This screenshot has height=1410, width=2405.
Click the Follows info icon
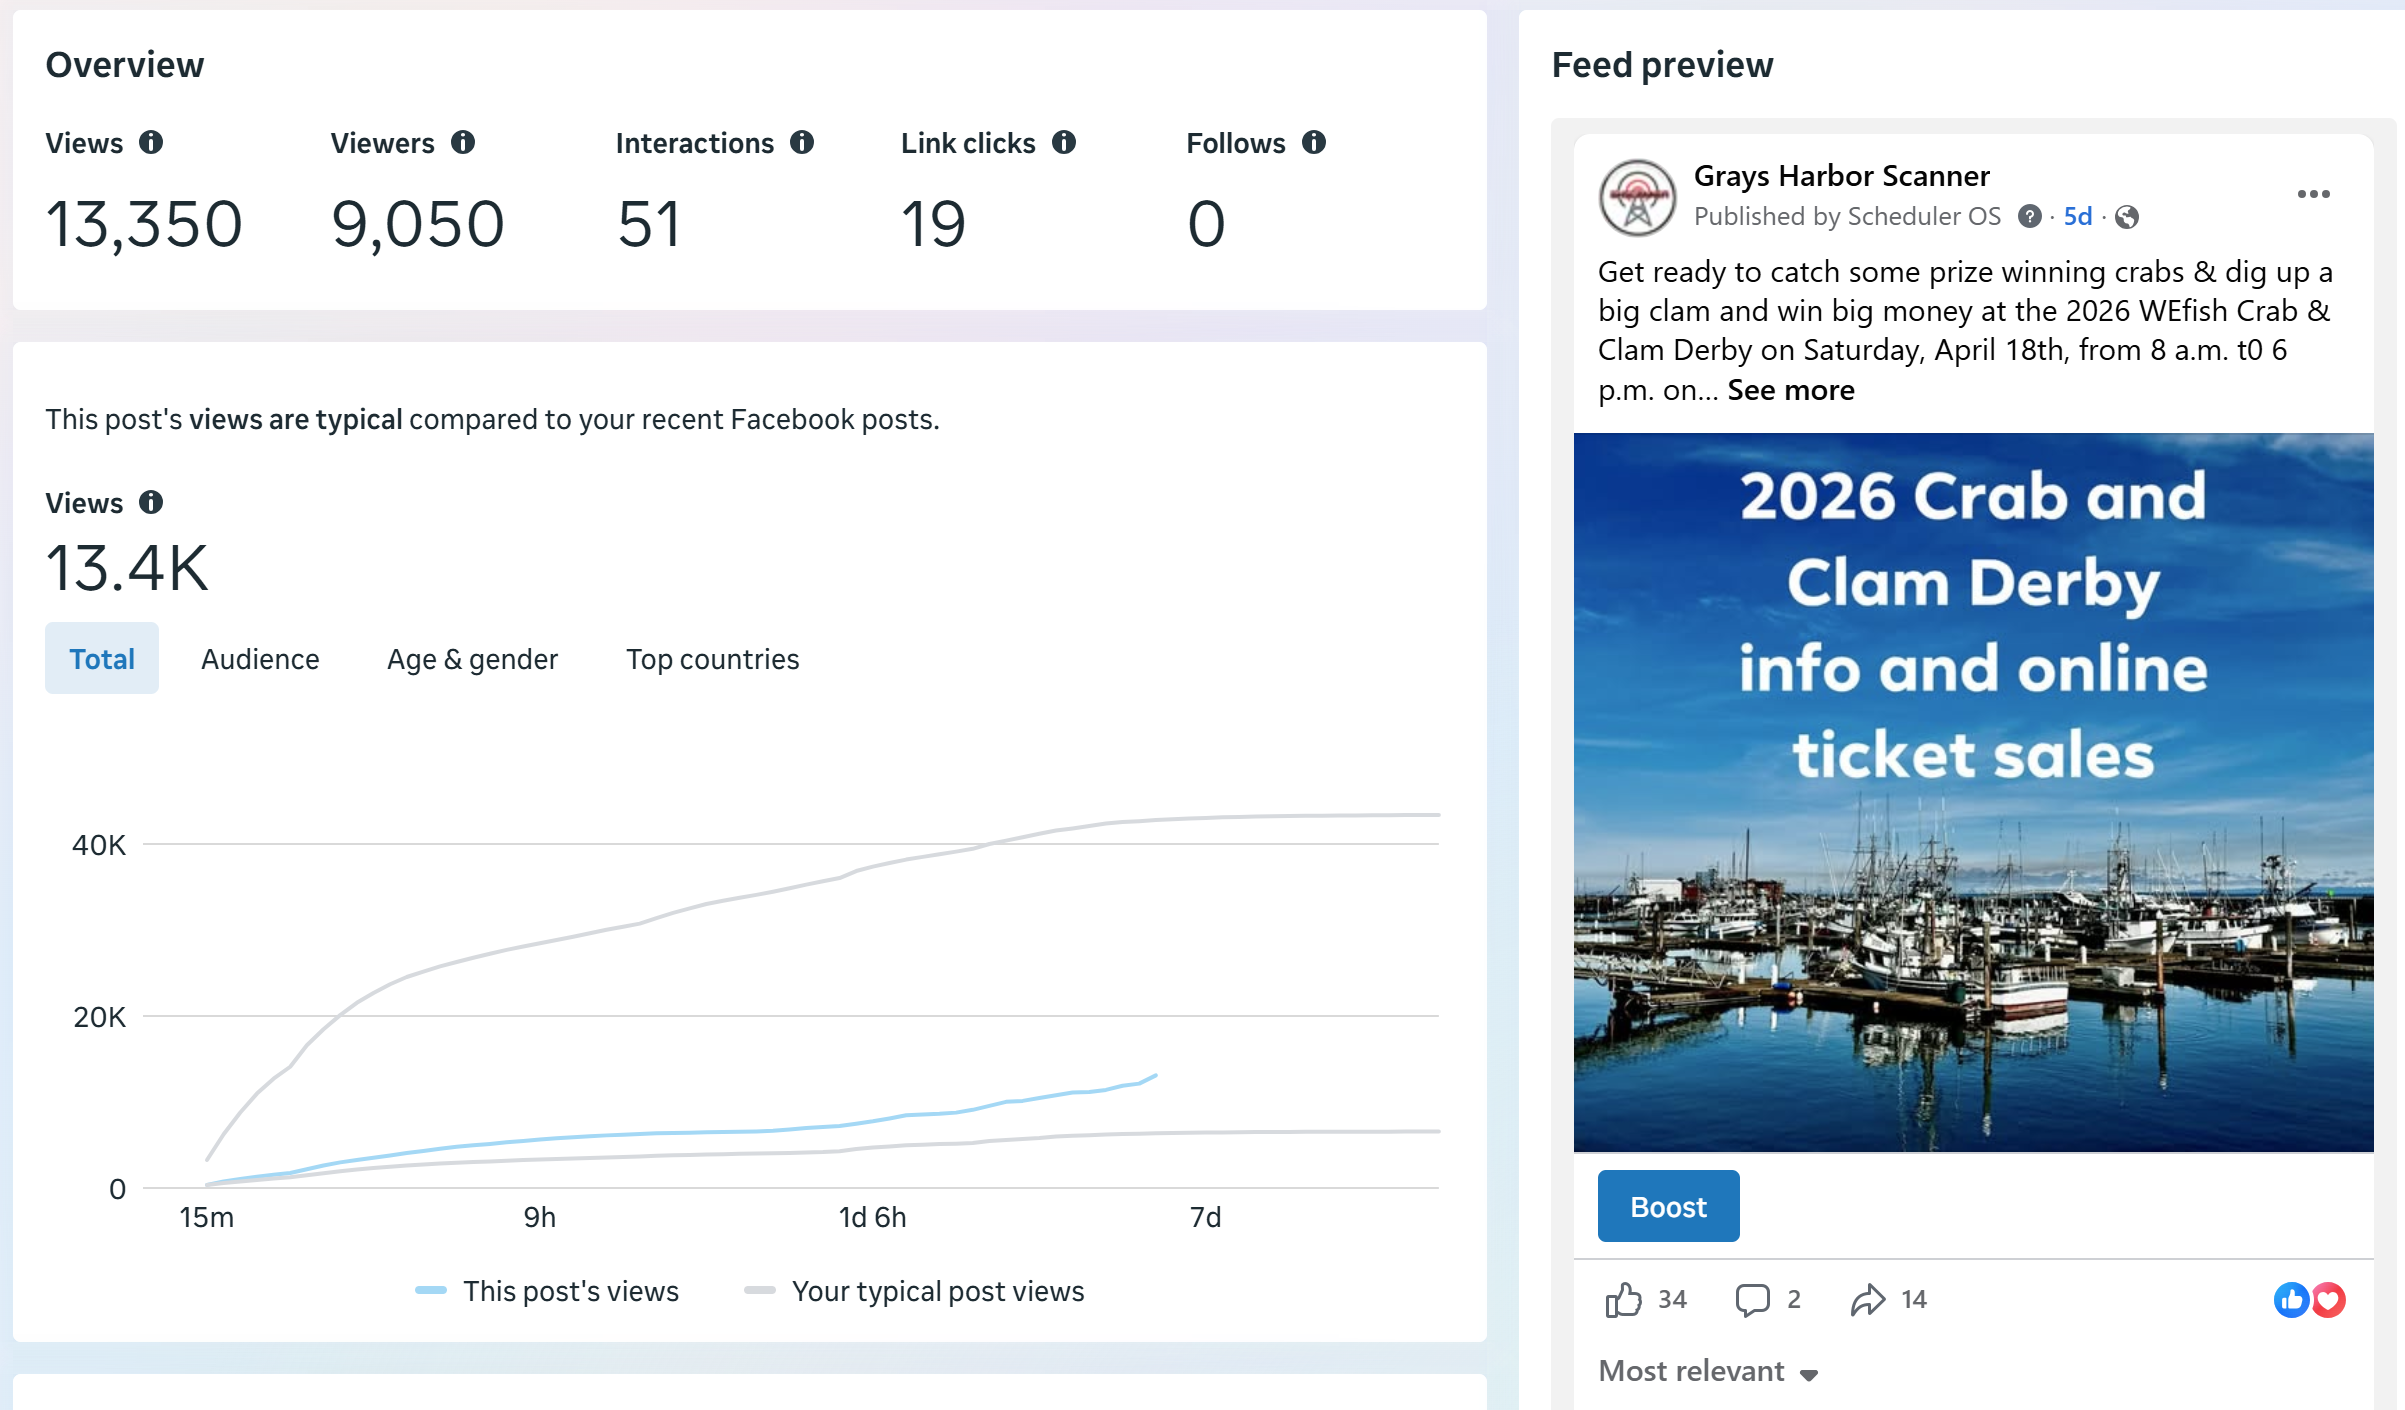point(1314,143)
